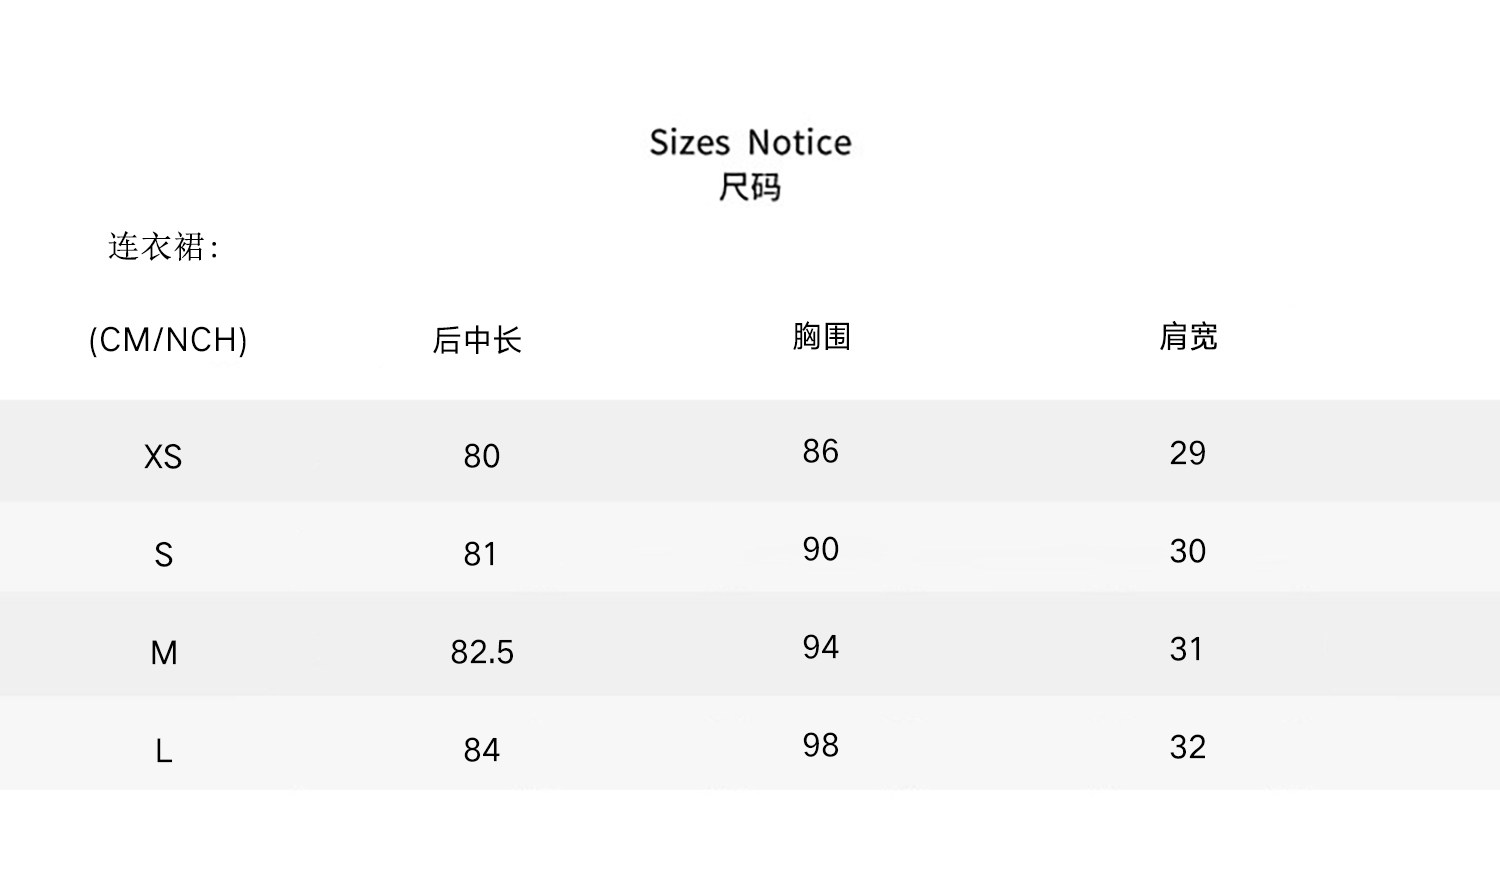Screen dimensions: 1500x878
Task: Click the L size row label
Action: [x=164, y=751]
